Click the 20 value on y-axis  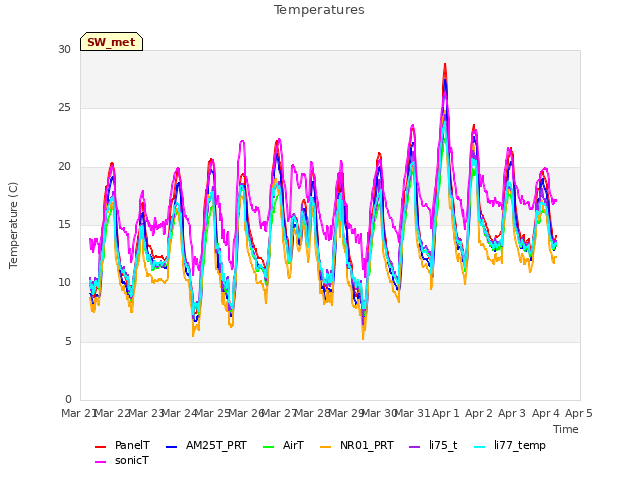[64, 167]
